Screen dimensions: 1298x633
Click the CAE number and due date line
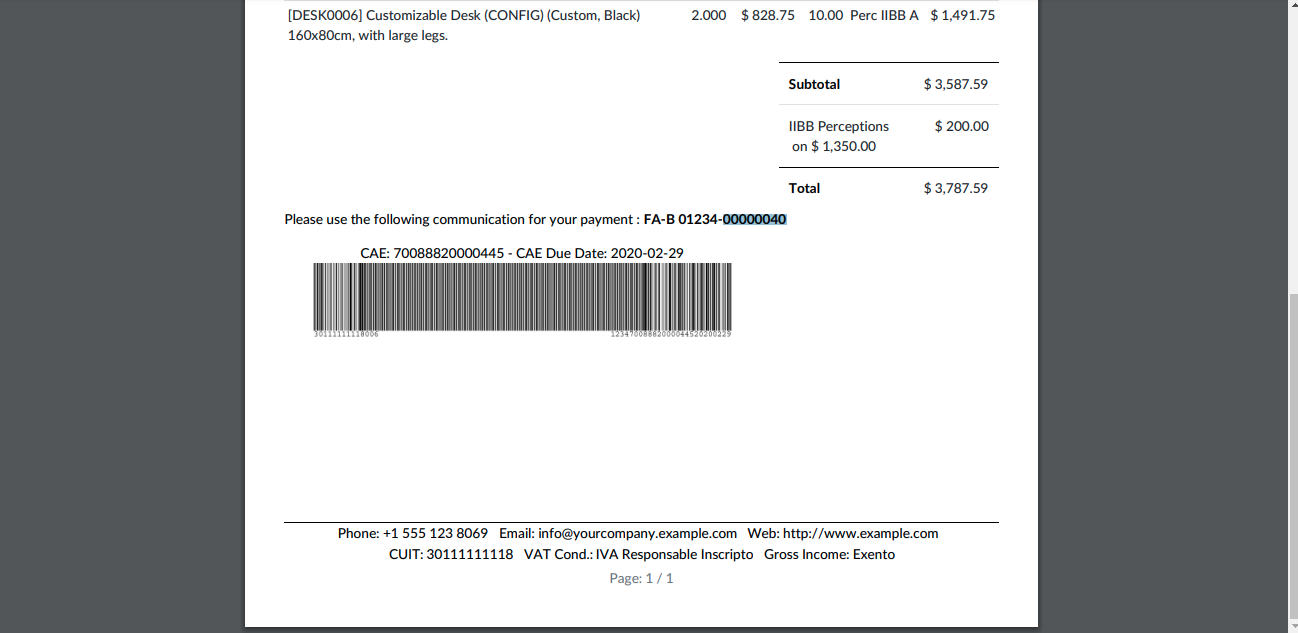pos(522,253)
